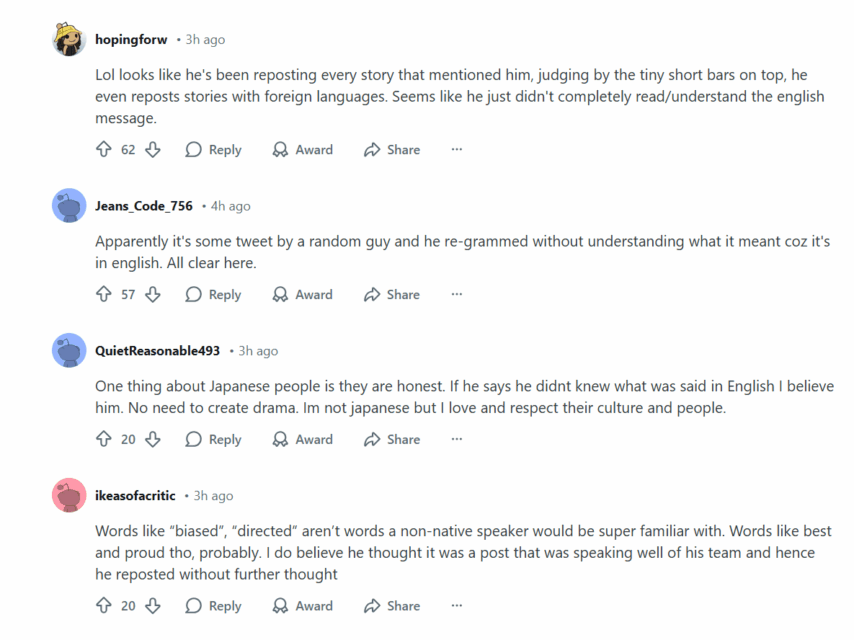Screen dimensions: 854x640
Task: Open more options on hopingforw's comment
Action: (457, 150)
